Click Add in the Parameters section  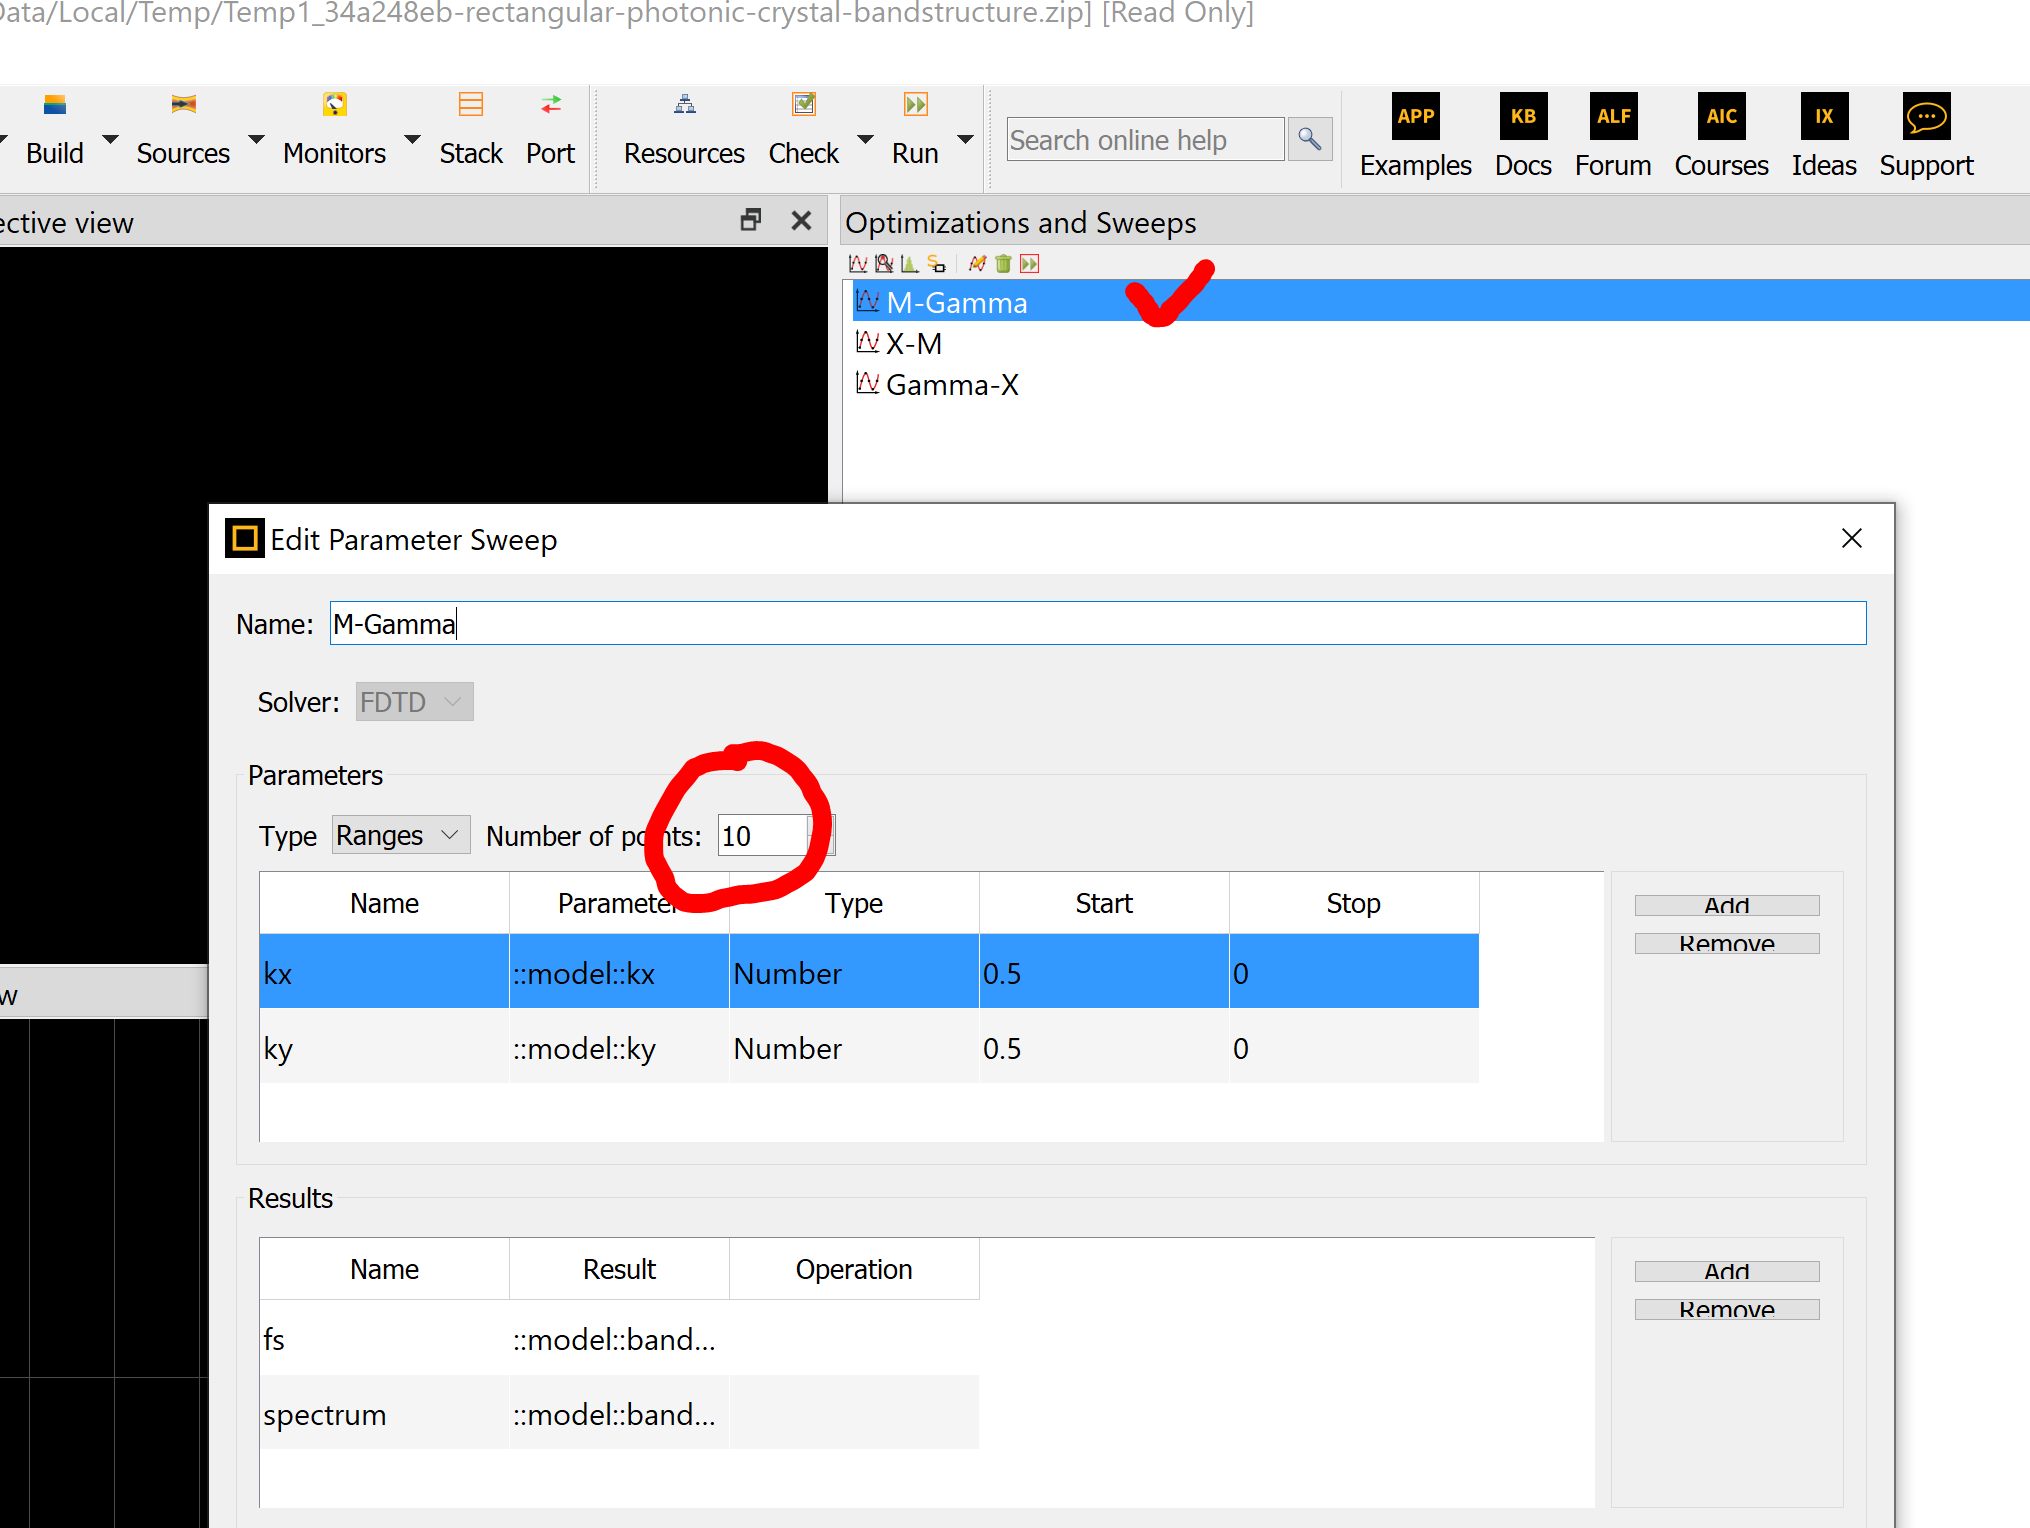pos(1726,905)
